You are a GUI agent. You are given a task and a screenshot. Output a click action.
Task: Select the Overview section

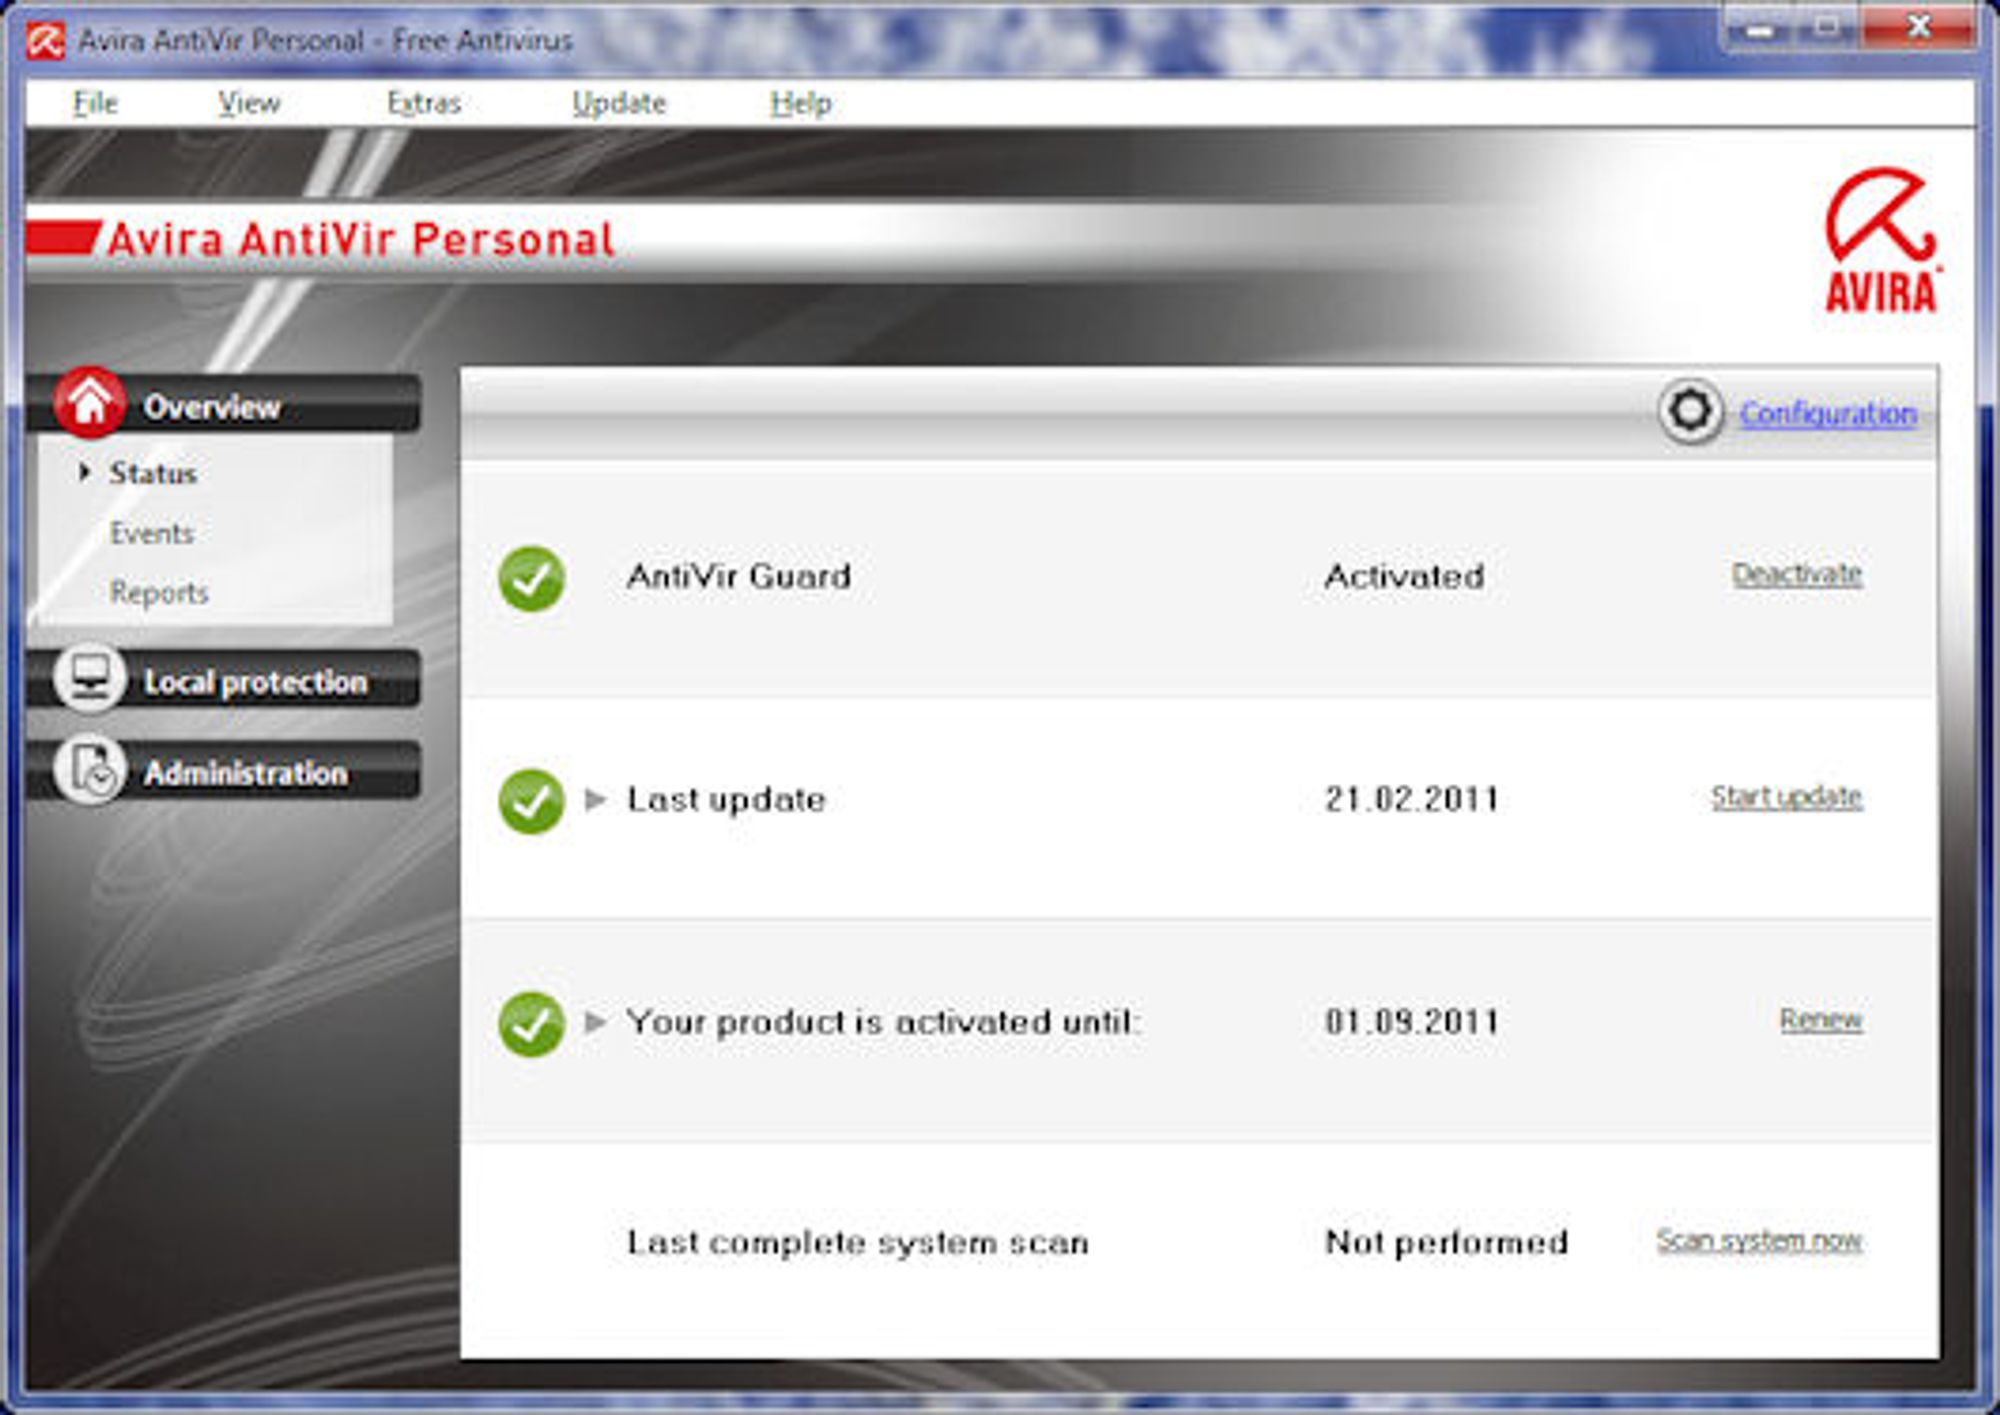224,404
